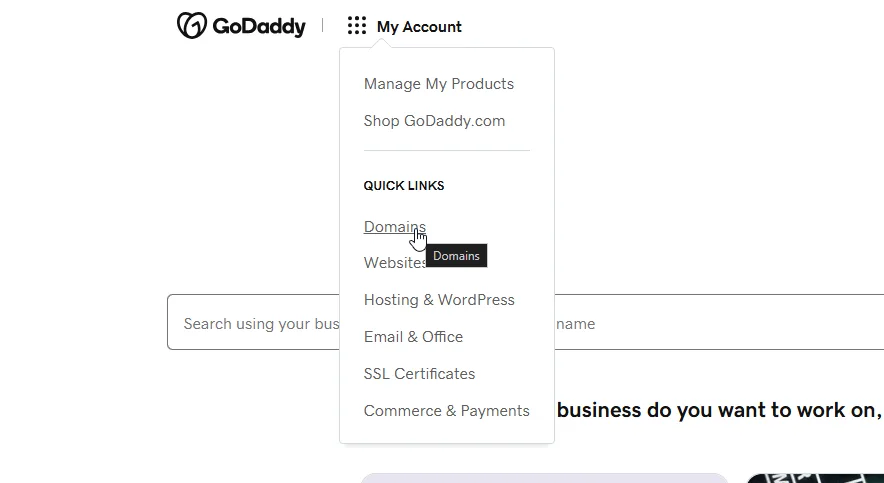Image resolution: width=884 pixels, height=483 pixels.
Task: Click the black Domains tooltip
Action: (456, 256)
